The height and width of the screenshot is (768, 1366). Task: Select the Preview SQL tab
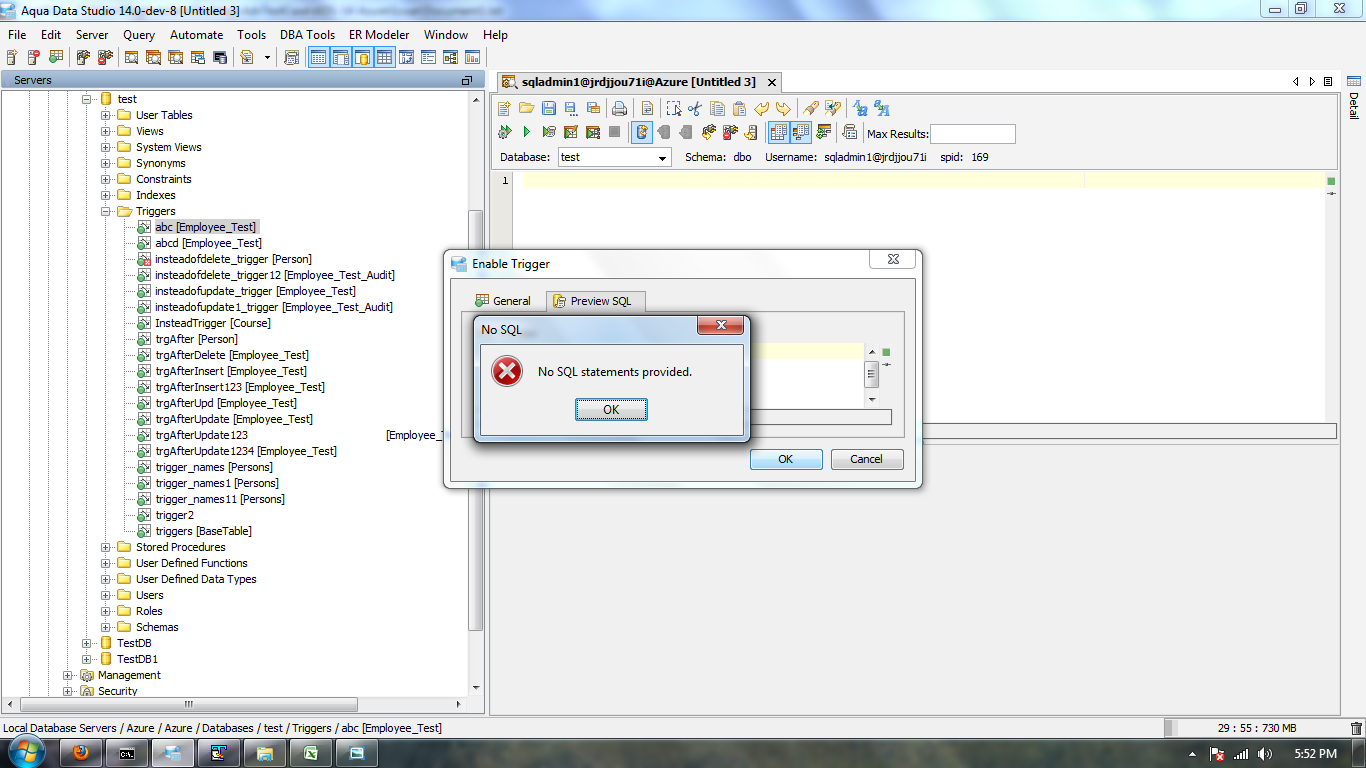595,300
